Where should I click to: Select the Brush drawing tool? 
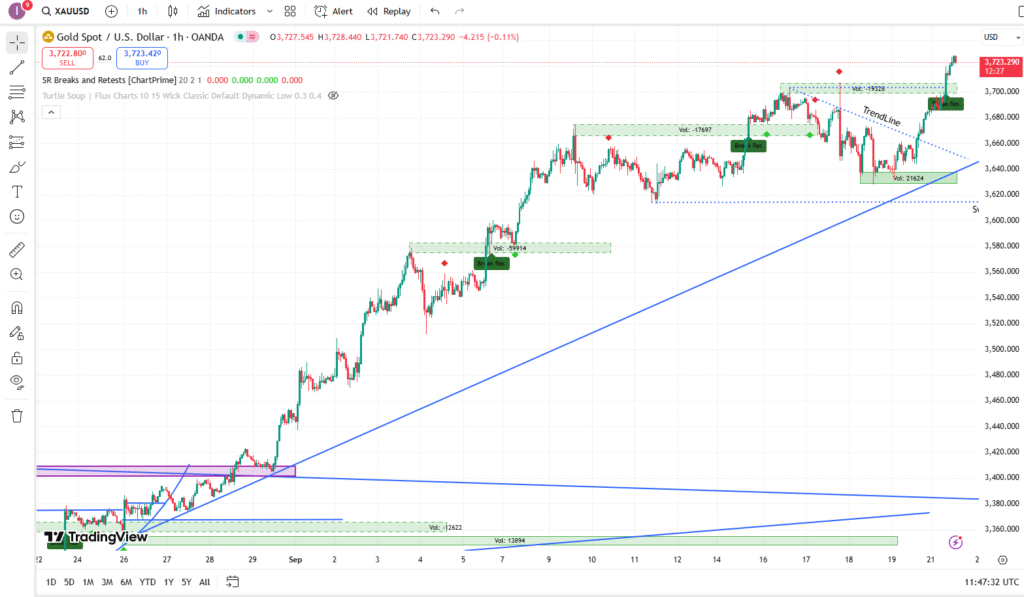[x=16, y=166]
